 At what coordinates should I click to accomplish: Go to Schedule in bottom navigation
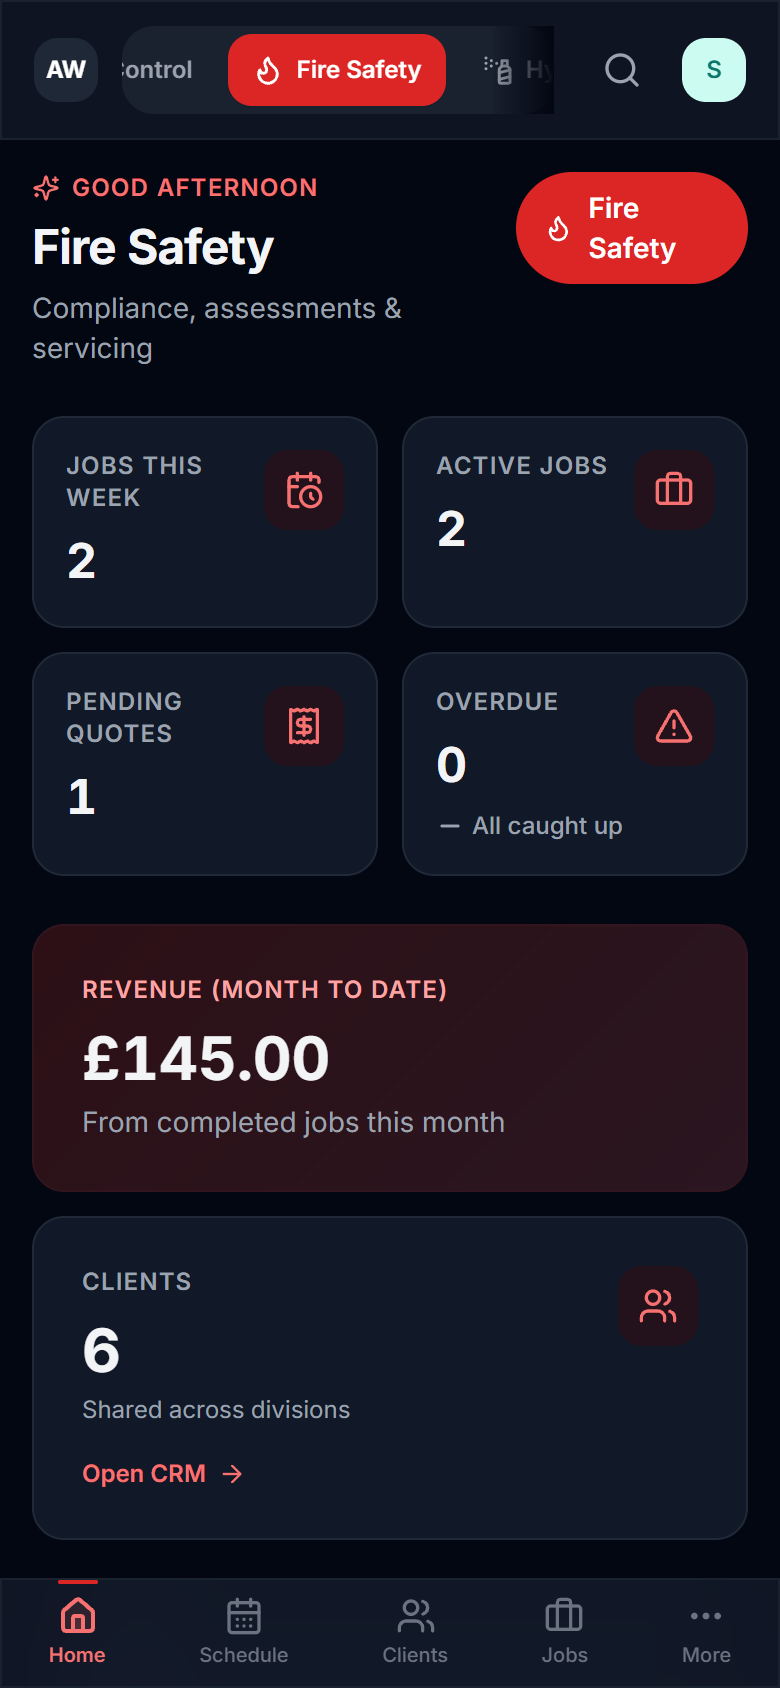coord(244,1632)
